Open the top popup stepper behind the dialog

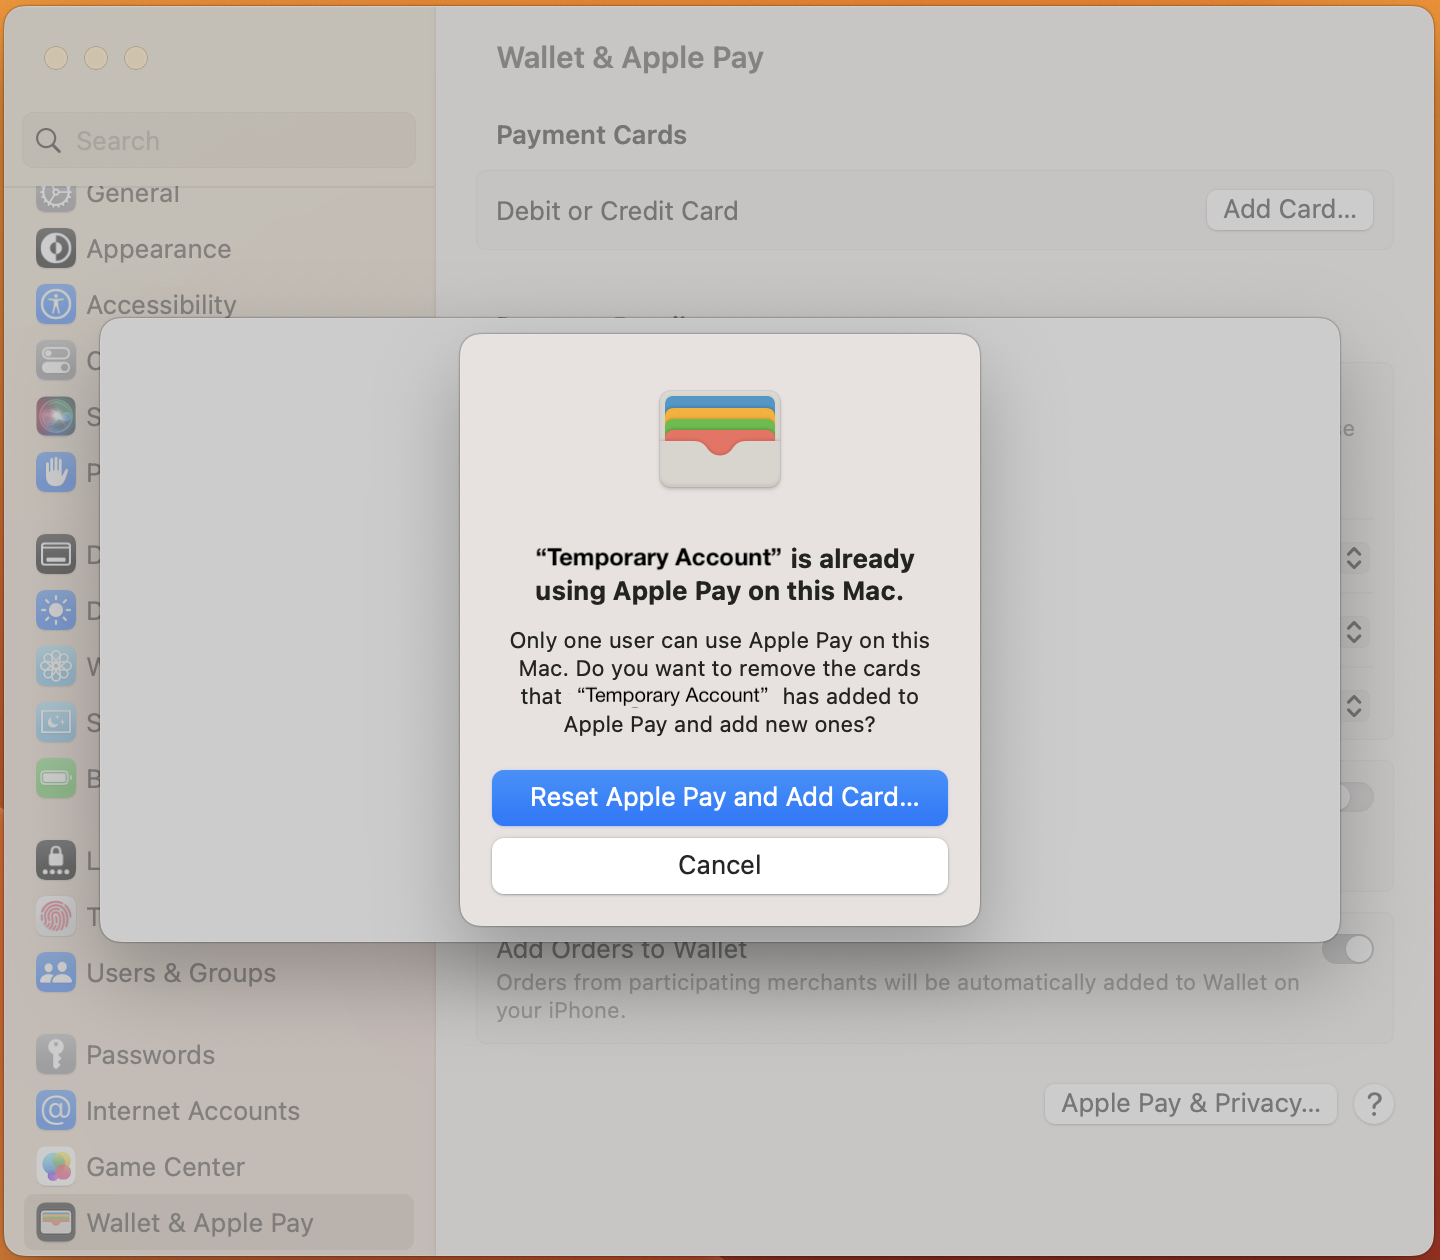point(1354,558)
